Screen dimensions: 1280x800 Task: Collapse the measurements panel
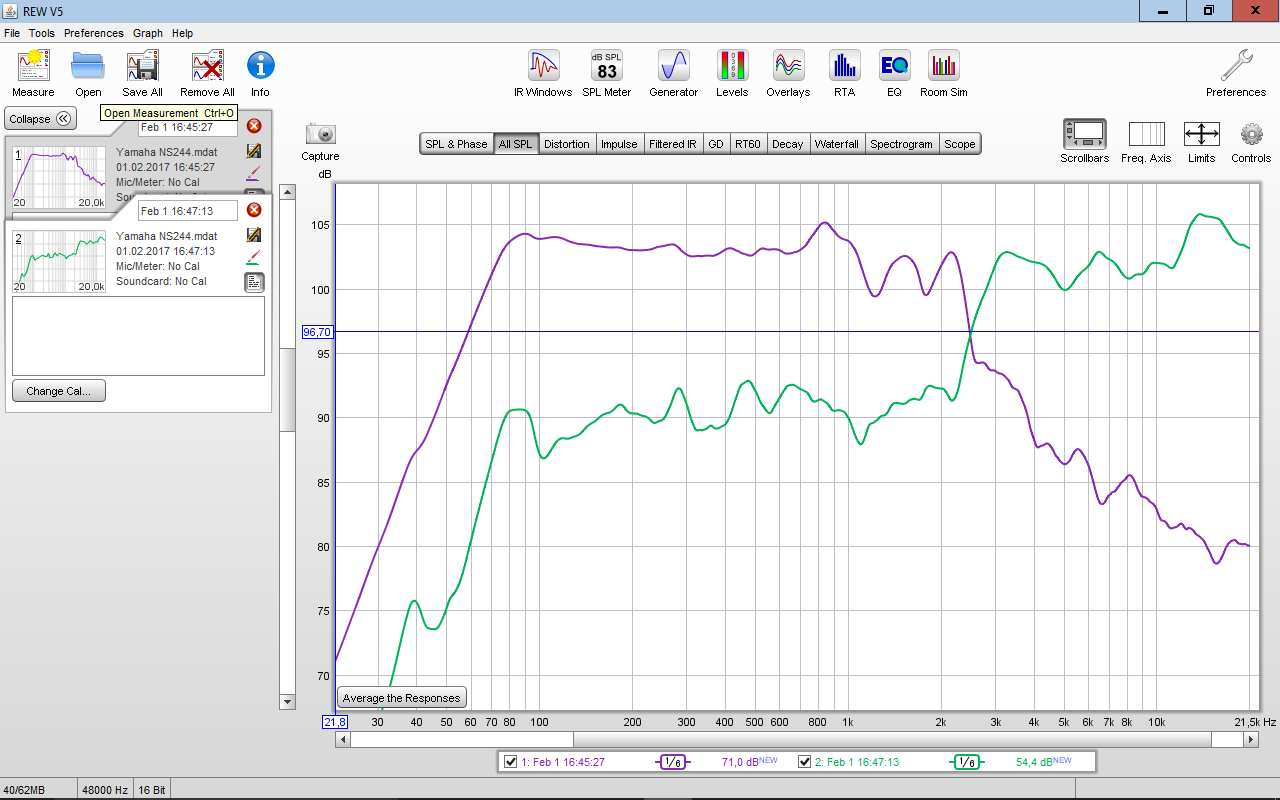(41, 119)
